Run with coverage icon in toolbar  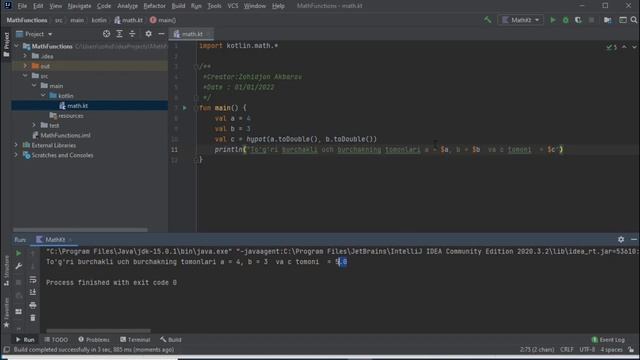click(x=578, y=20)
